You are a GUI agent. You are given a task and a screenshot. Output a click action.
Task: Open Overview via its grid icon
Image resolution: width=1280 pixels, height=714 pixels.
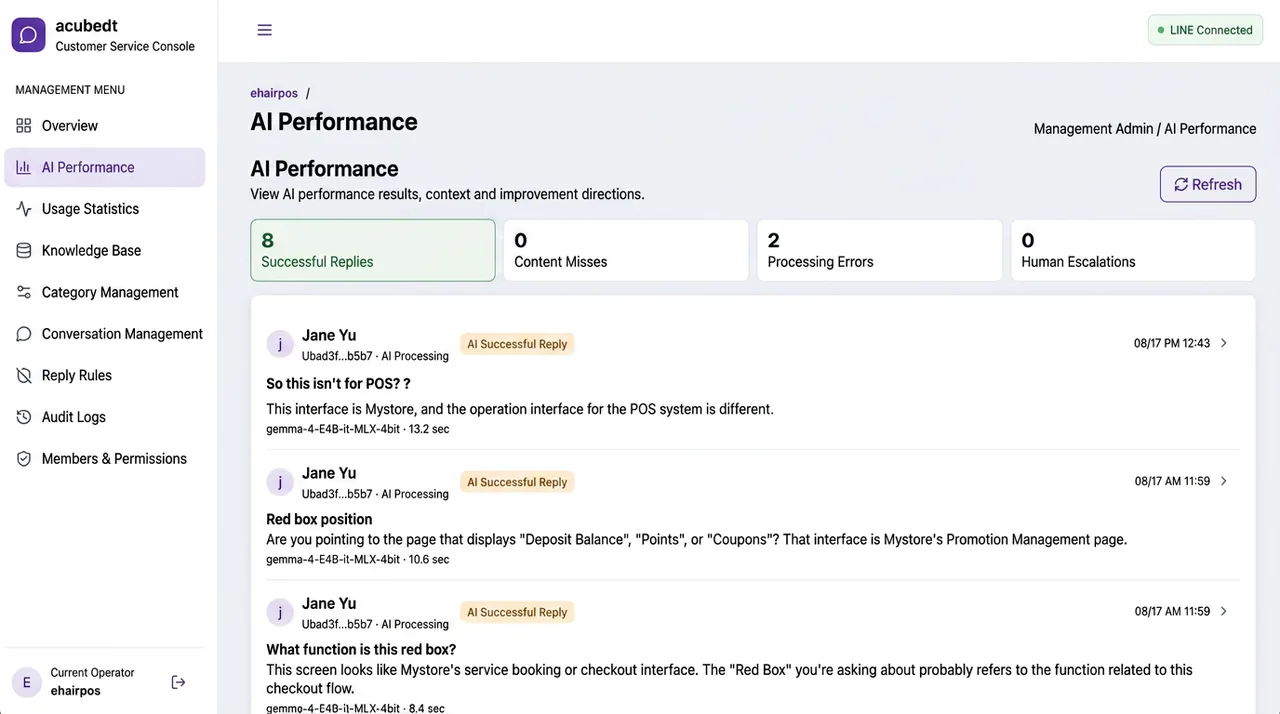point(24,126)
